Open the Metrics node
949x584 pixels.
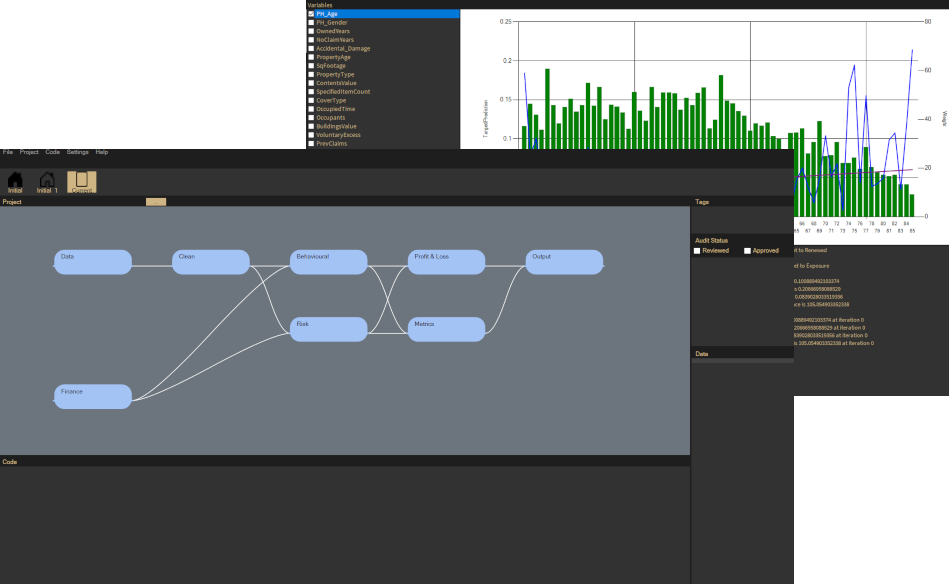pyautogui.click(x=446, y=328)
